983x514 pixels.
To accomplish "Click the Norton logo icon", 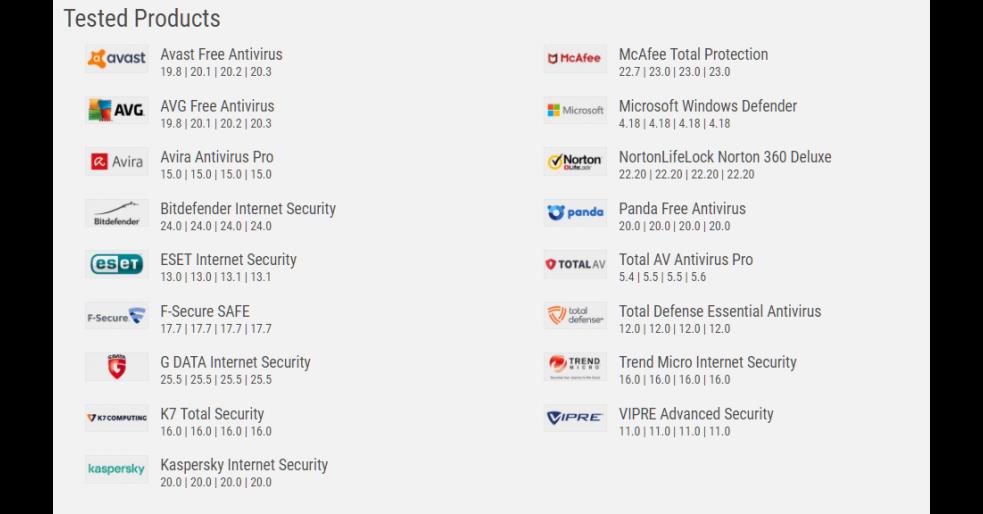I will coord(575,162).
